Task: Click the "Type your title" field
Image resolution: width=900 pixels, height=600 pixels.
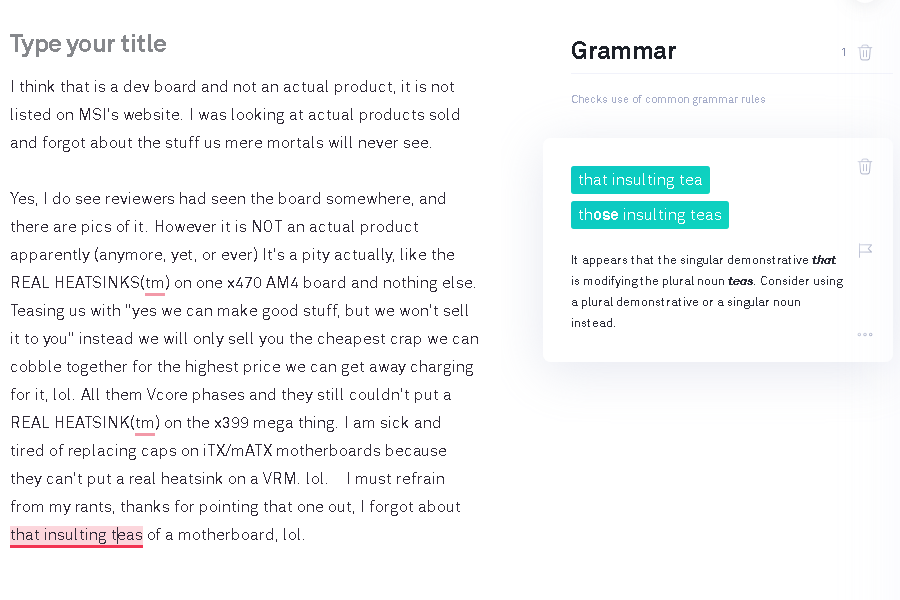Action: click(x=88, y=44)
